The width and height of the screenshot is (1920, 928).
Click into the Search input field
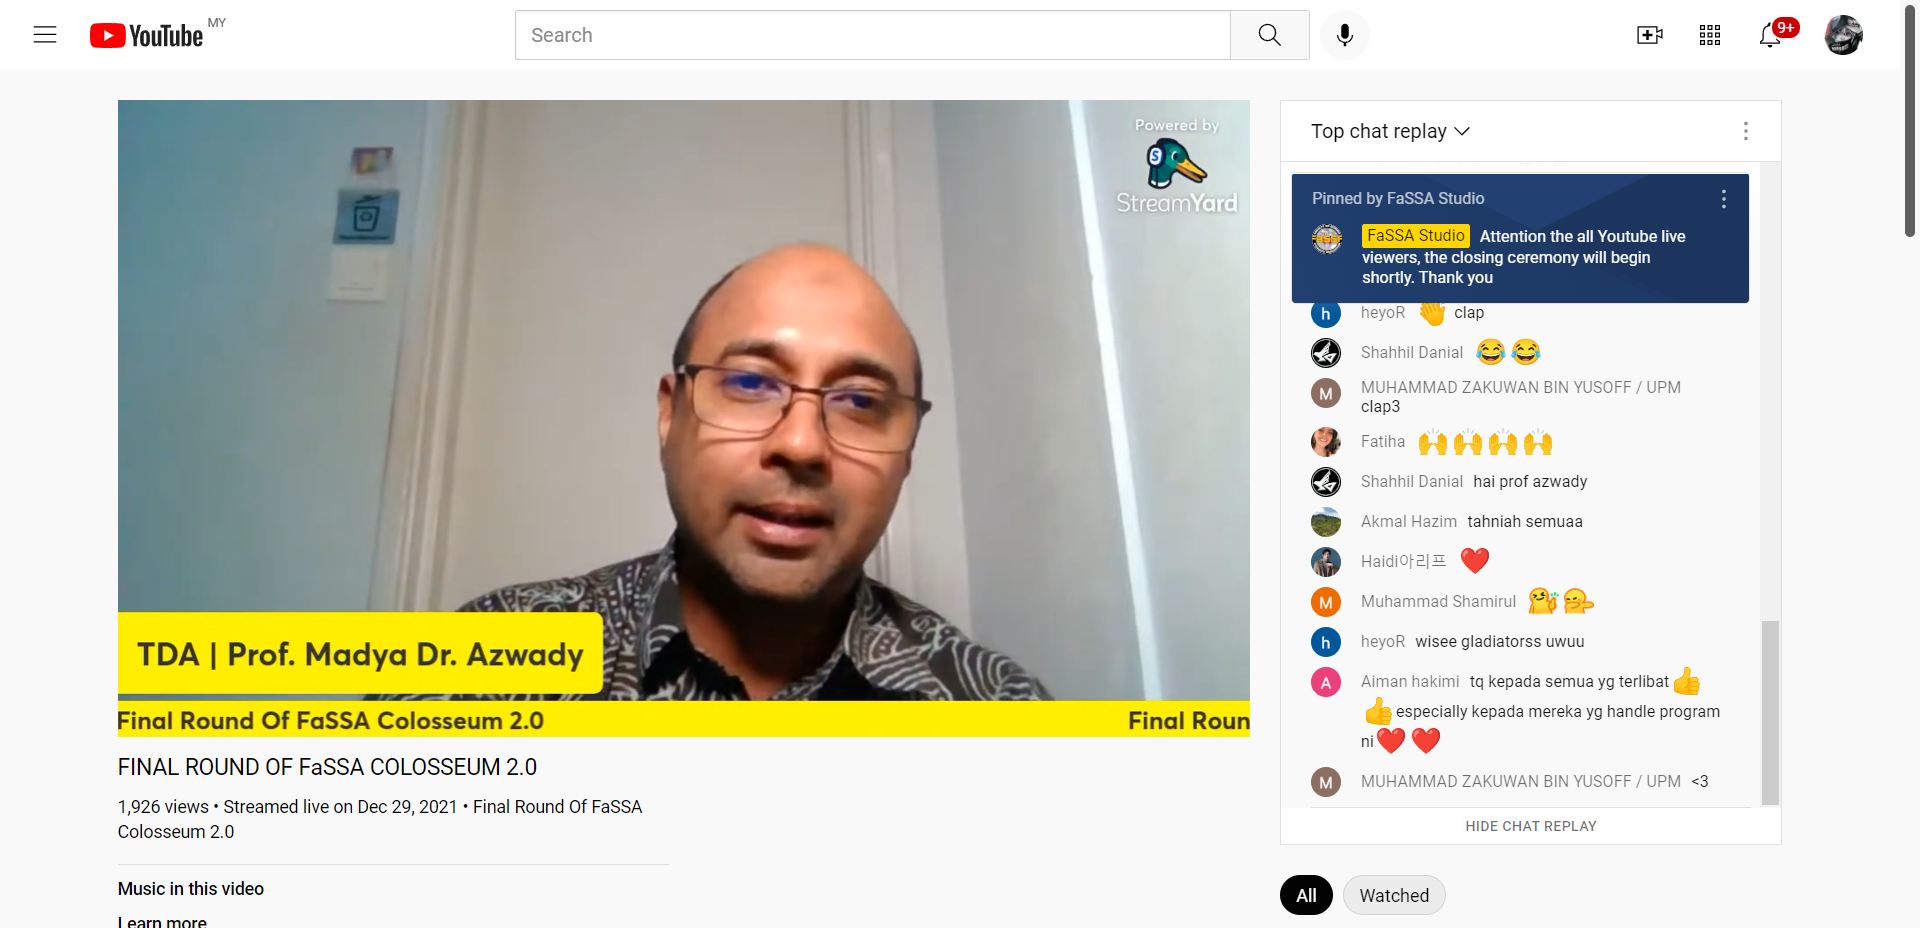[873, 35]
